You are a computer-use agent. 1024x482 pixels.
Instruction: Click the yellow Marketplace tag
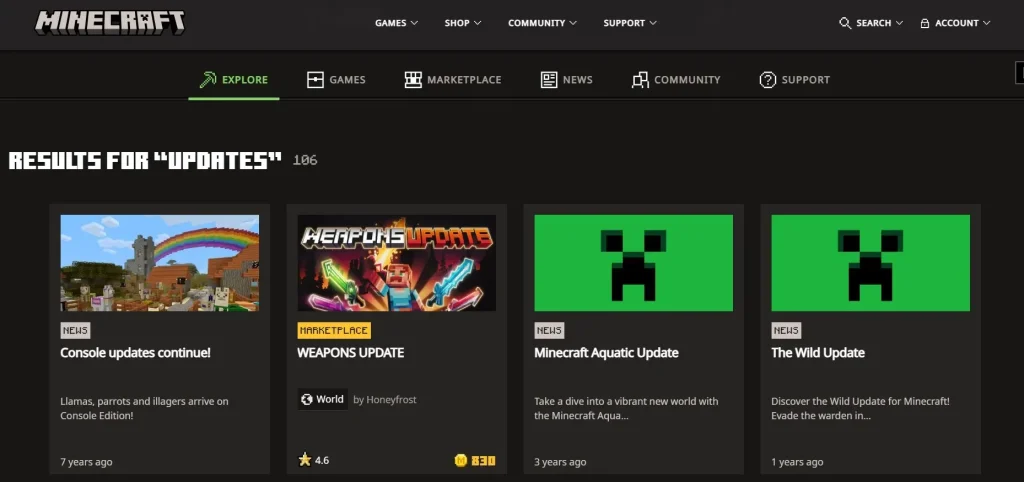(x=334, y=330)
